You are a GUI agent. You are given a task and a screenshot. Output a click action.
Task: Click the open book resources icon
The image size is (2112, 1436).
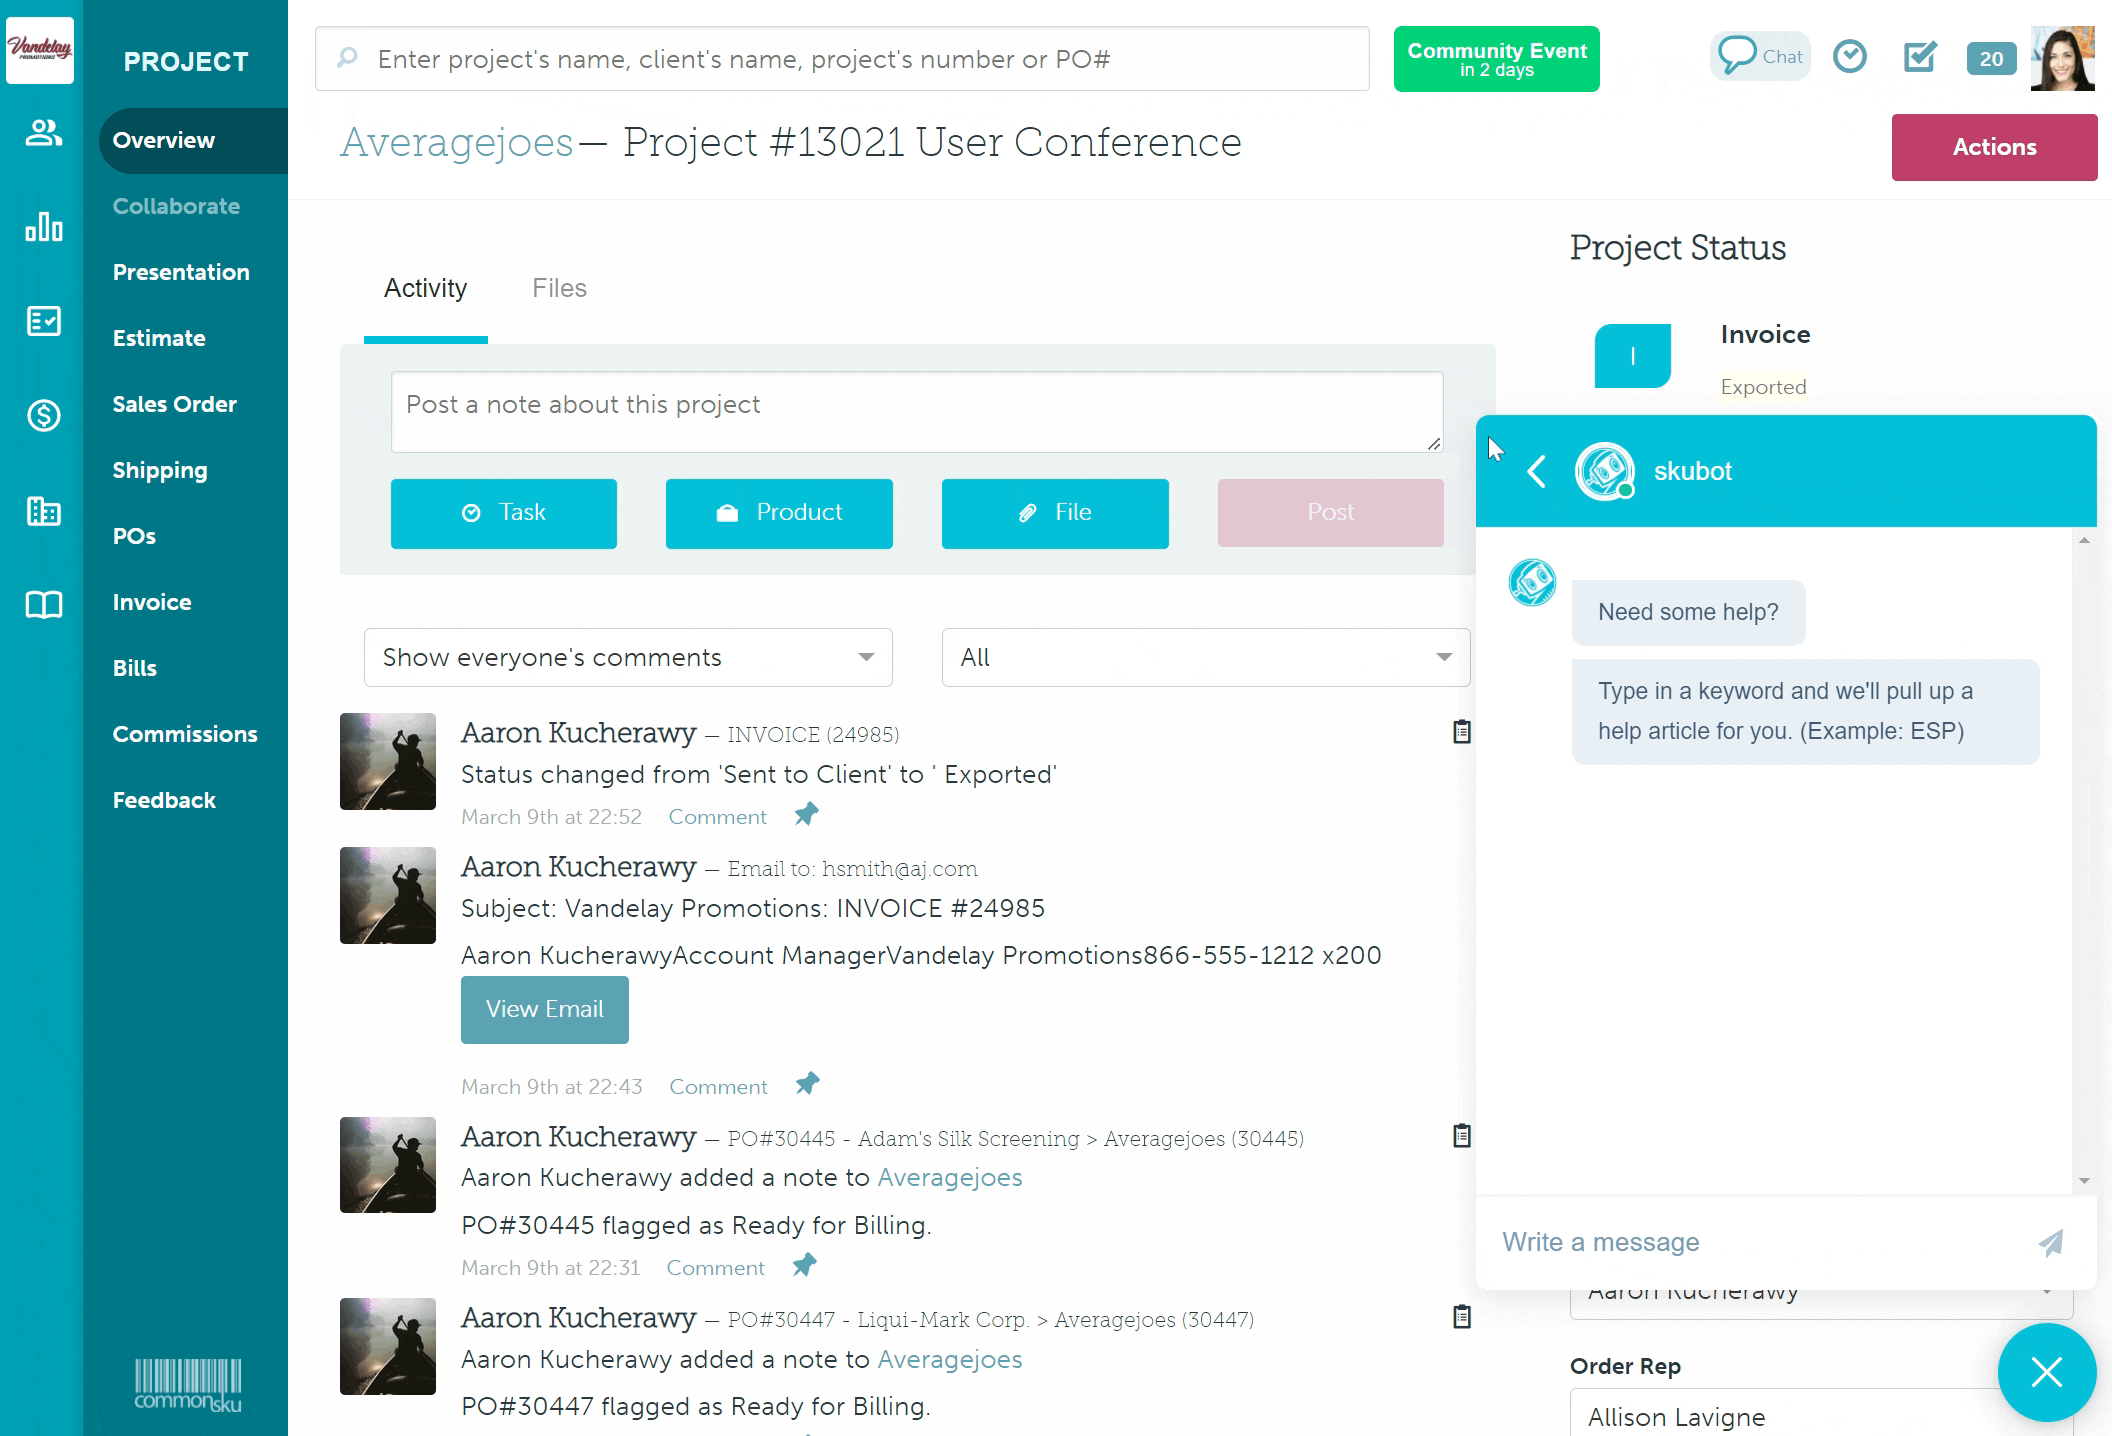tap(43, 604)
